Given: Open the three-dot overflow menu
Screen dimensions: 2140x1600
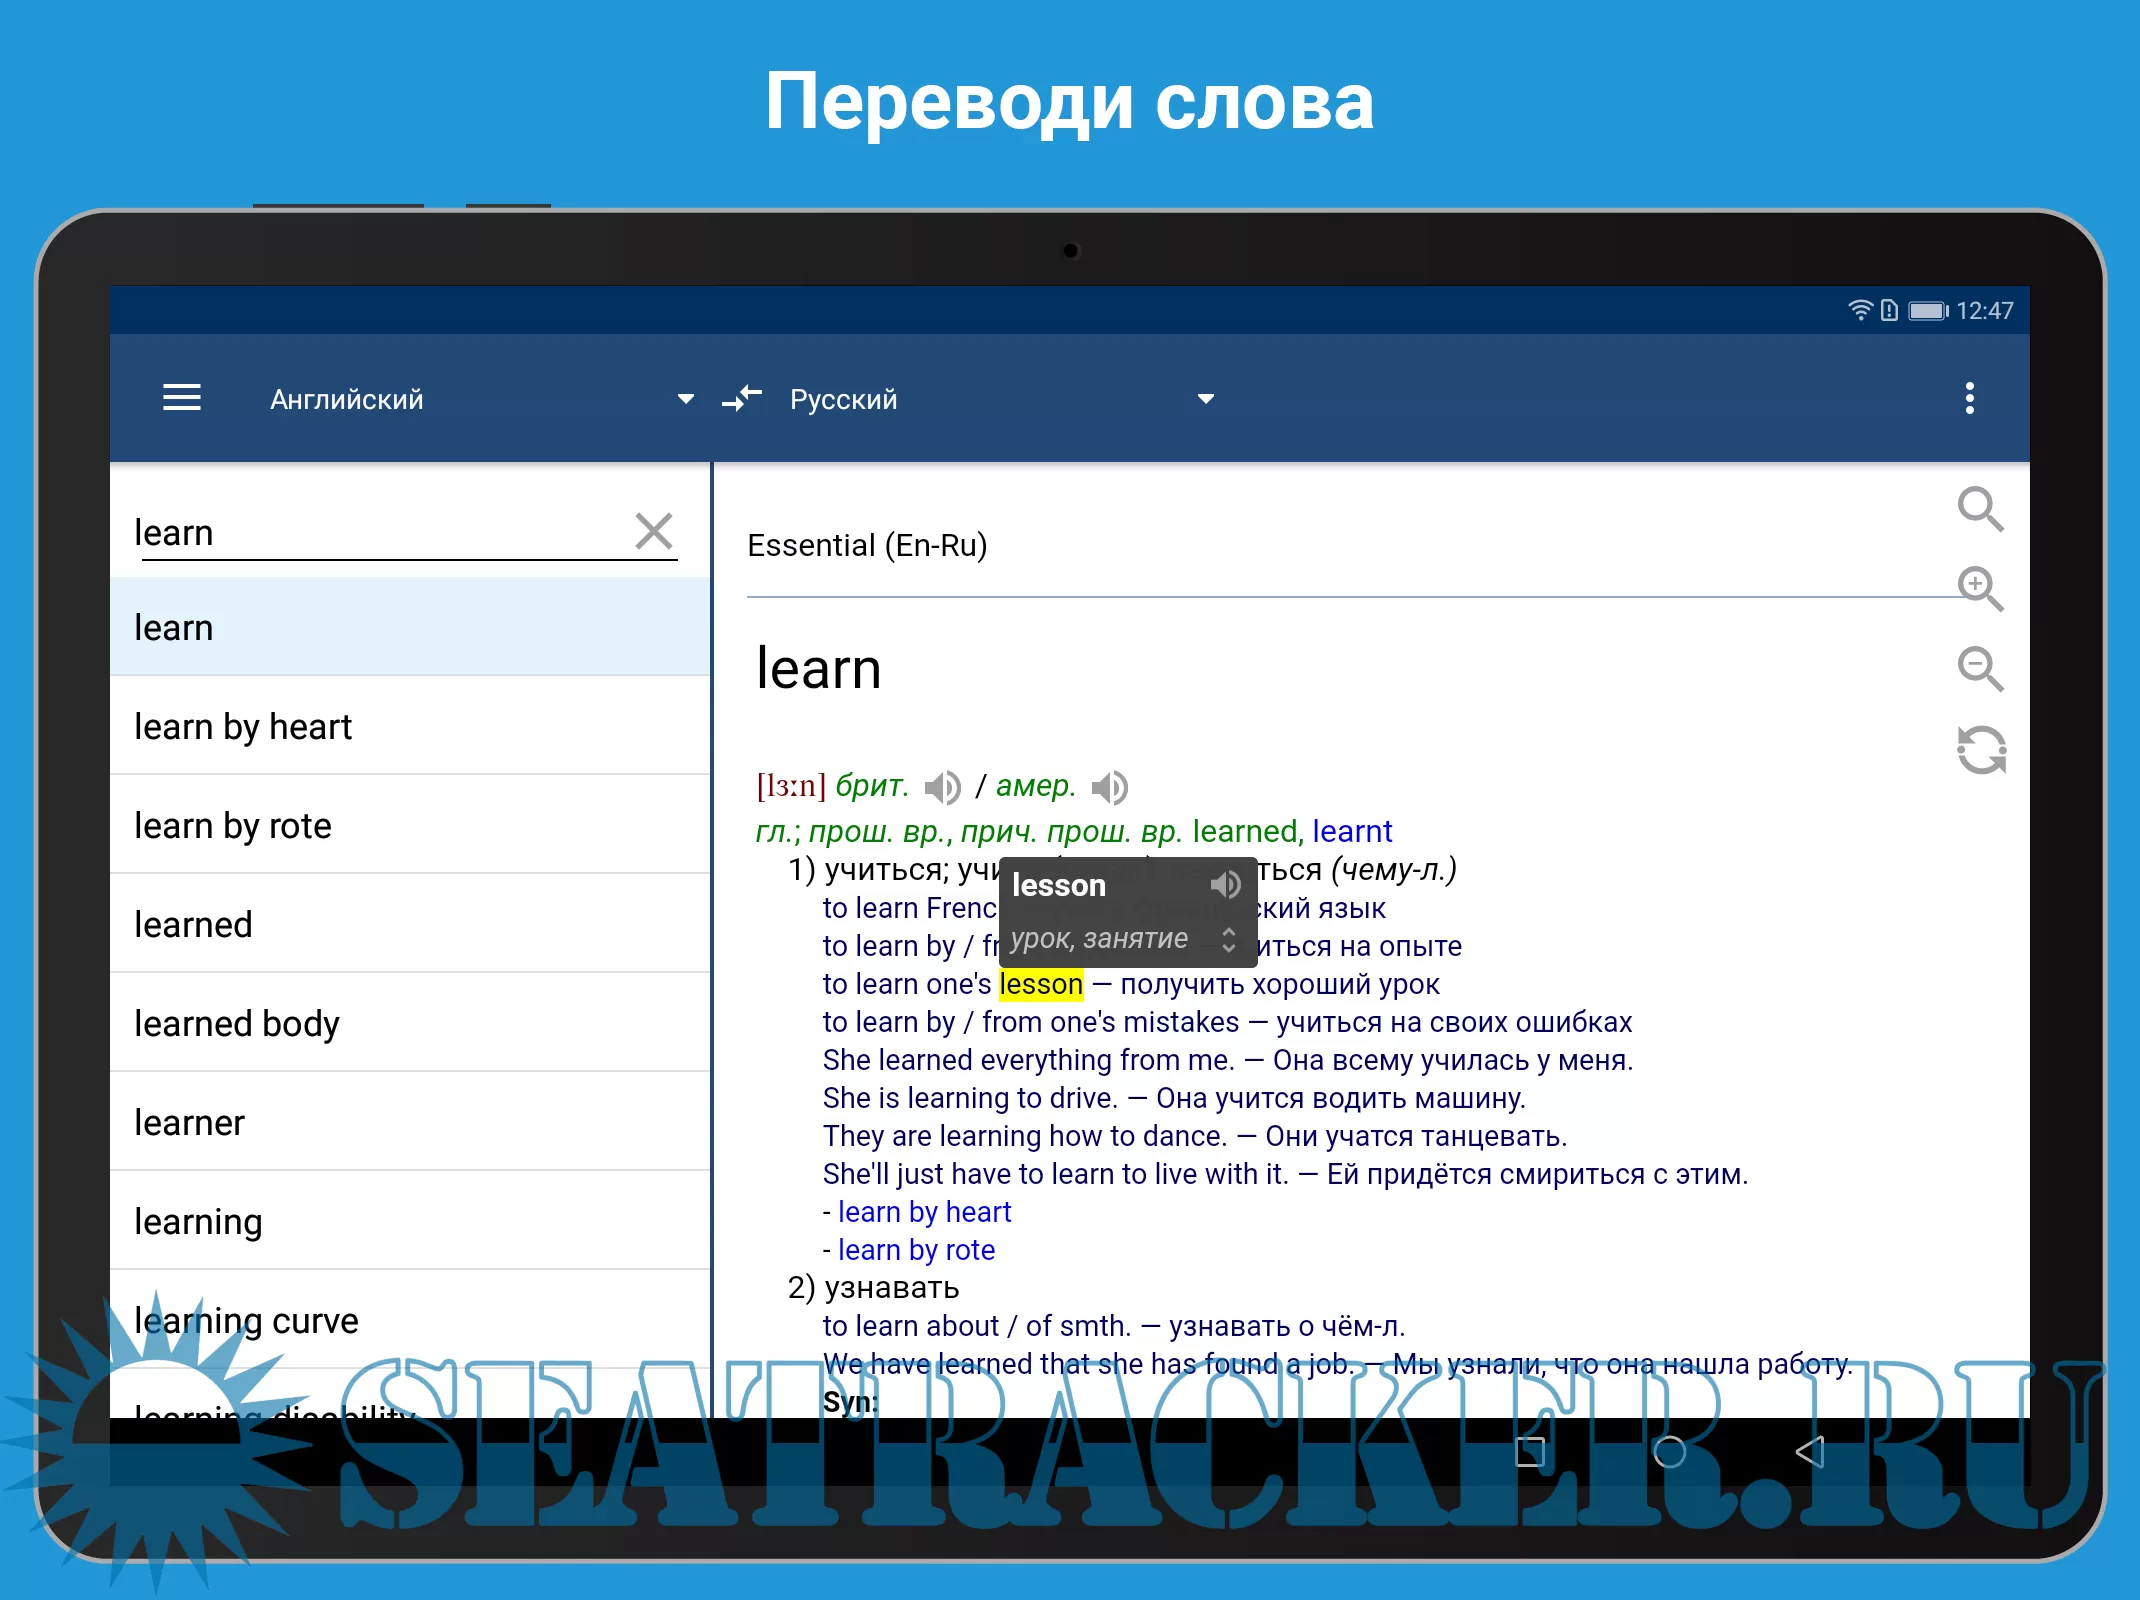Looking at the screenshot, I should point(1969,398).
